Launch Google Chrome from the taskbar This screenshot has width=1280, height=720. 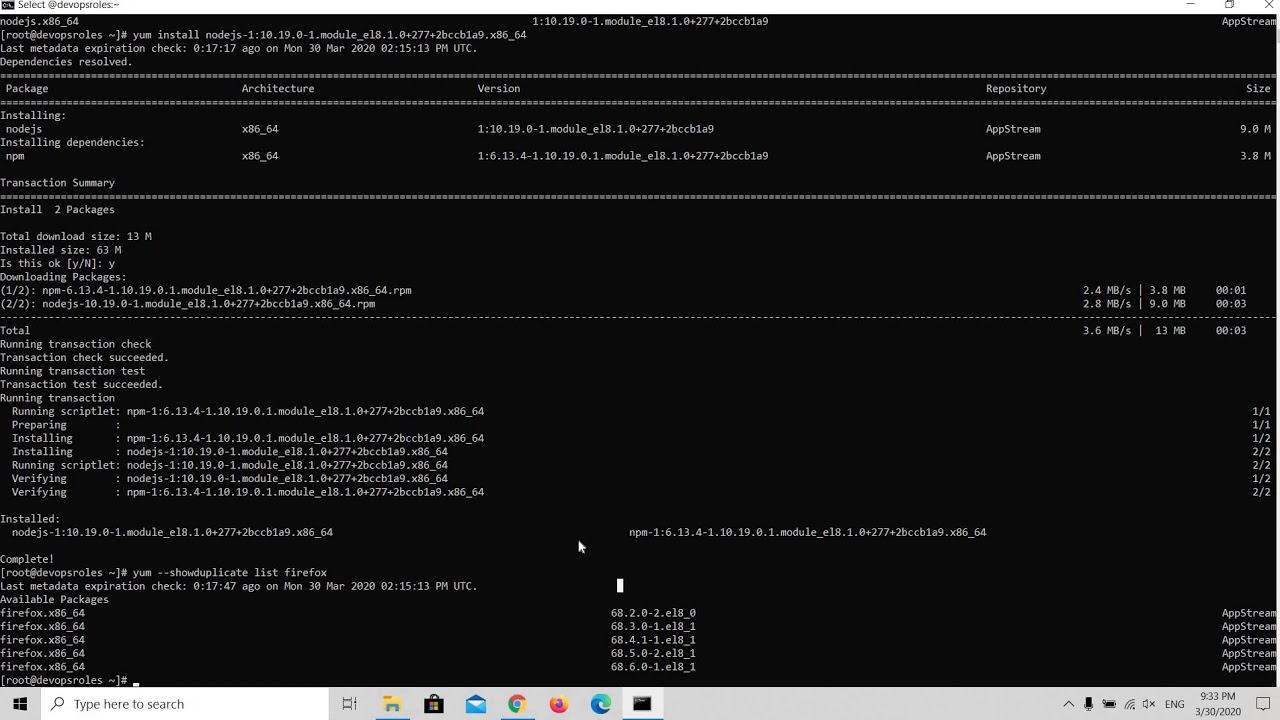[x=517, y=704]
